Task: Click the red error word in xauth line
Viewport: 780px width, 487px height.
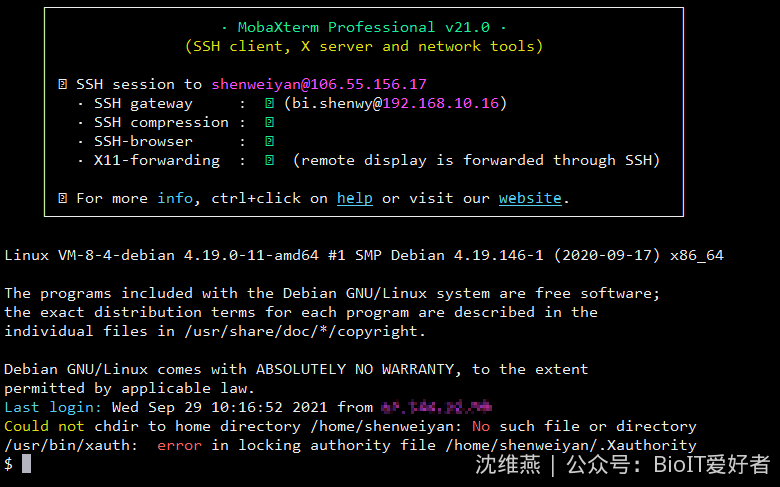Action: 180,445
